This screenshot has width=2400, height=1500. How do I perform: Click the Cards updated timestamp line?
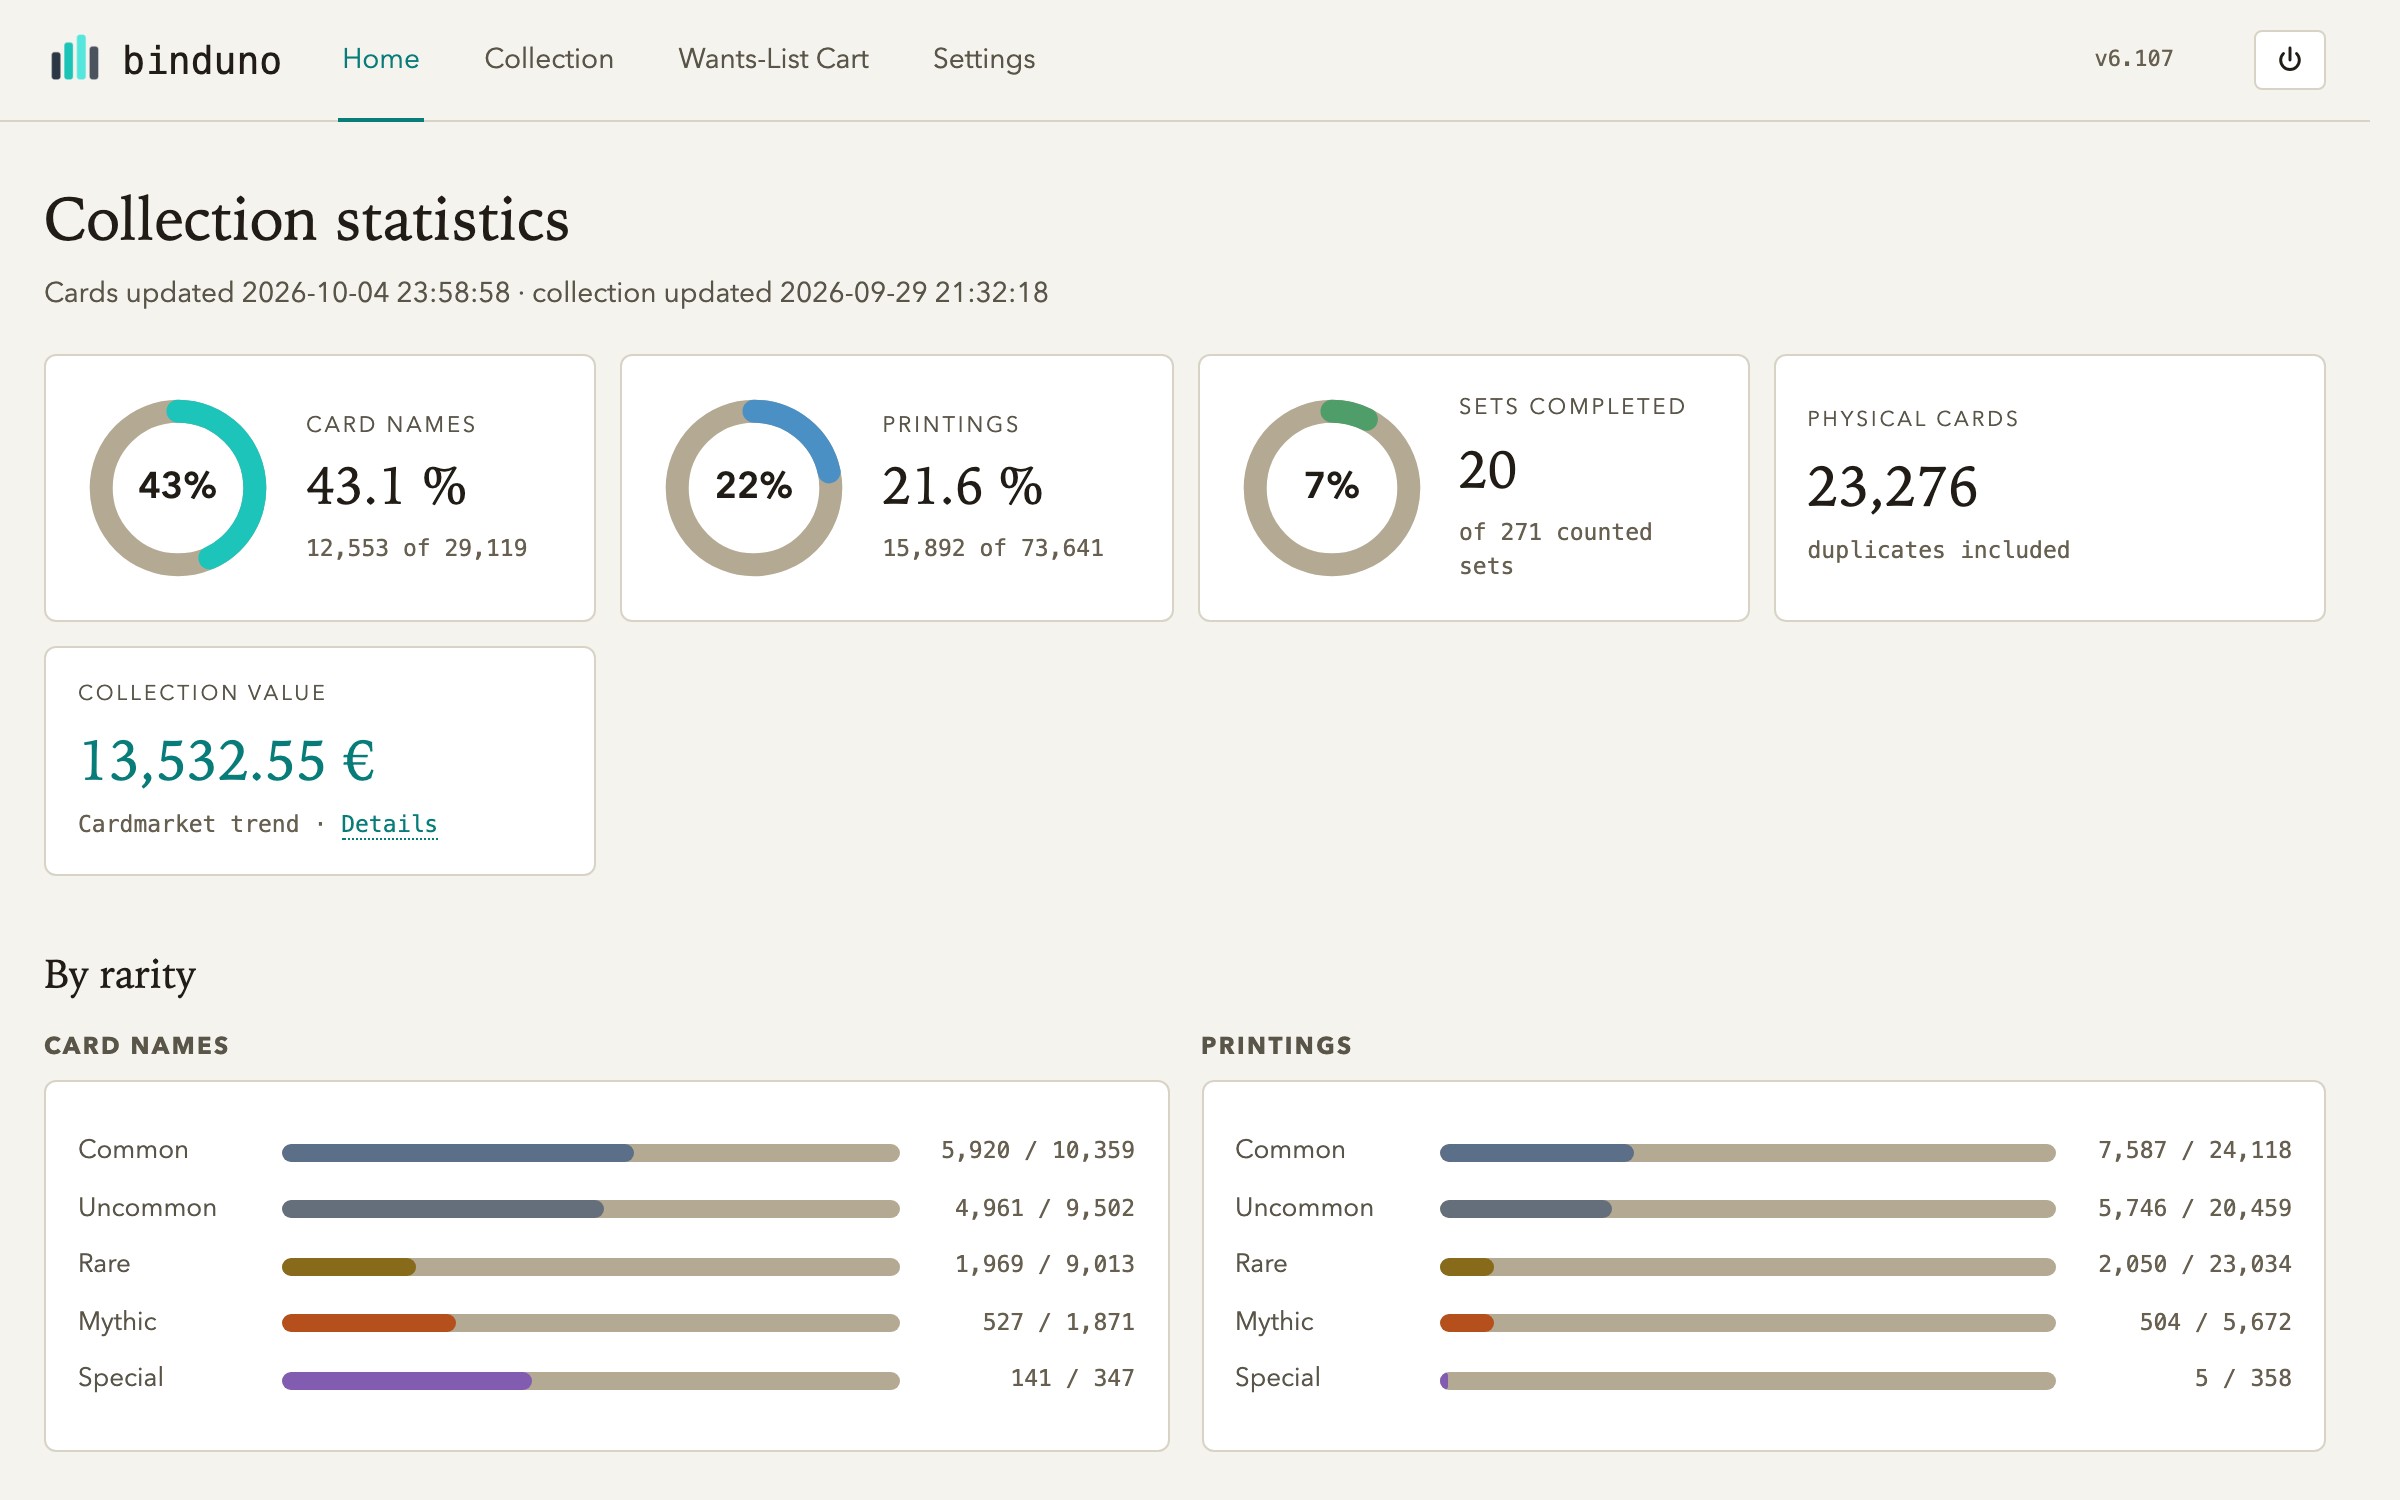(x=546, y=292)
